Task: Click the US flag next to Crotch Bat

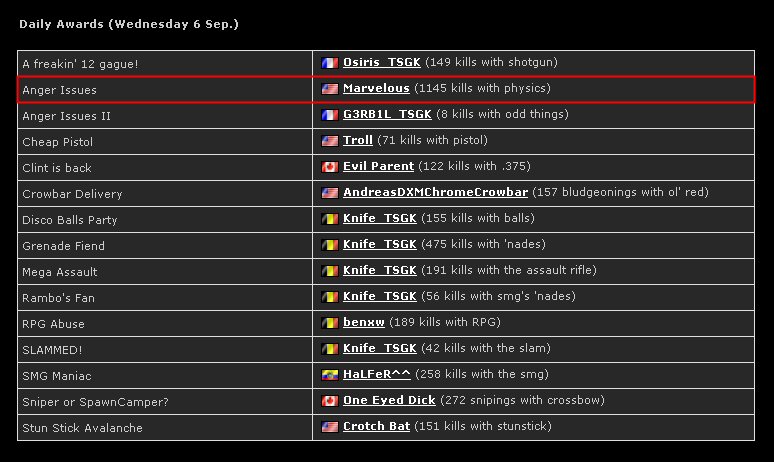Action: click(x=329, y=427)
